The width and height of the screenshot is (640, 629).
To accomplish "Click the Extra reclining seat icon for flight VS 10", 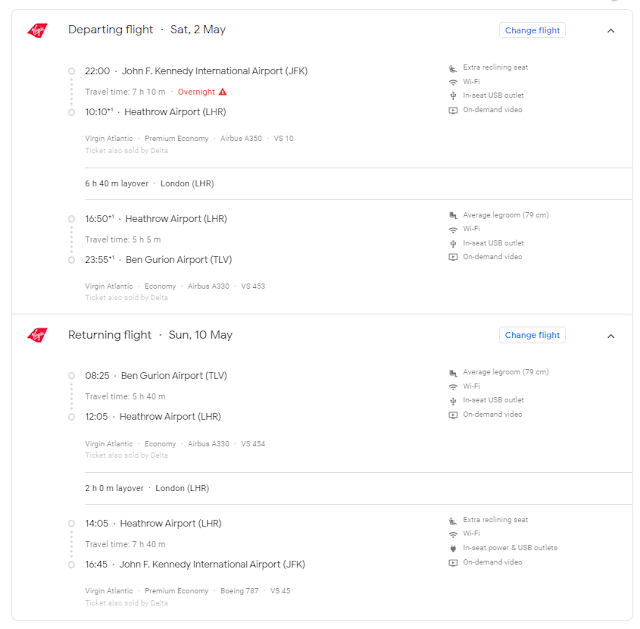I will coord(453,68).
